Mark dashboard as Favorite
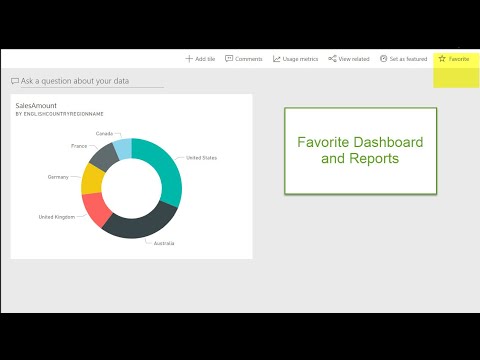Image resolution: width=480 pixels, height=360 pixels. 454,59
